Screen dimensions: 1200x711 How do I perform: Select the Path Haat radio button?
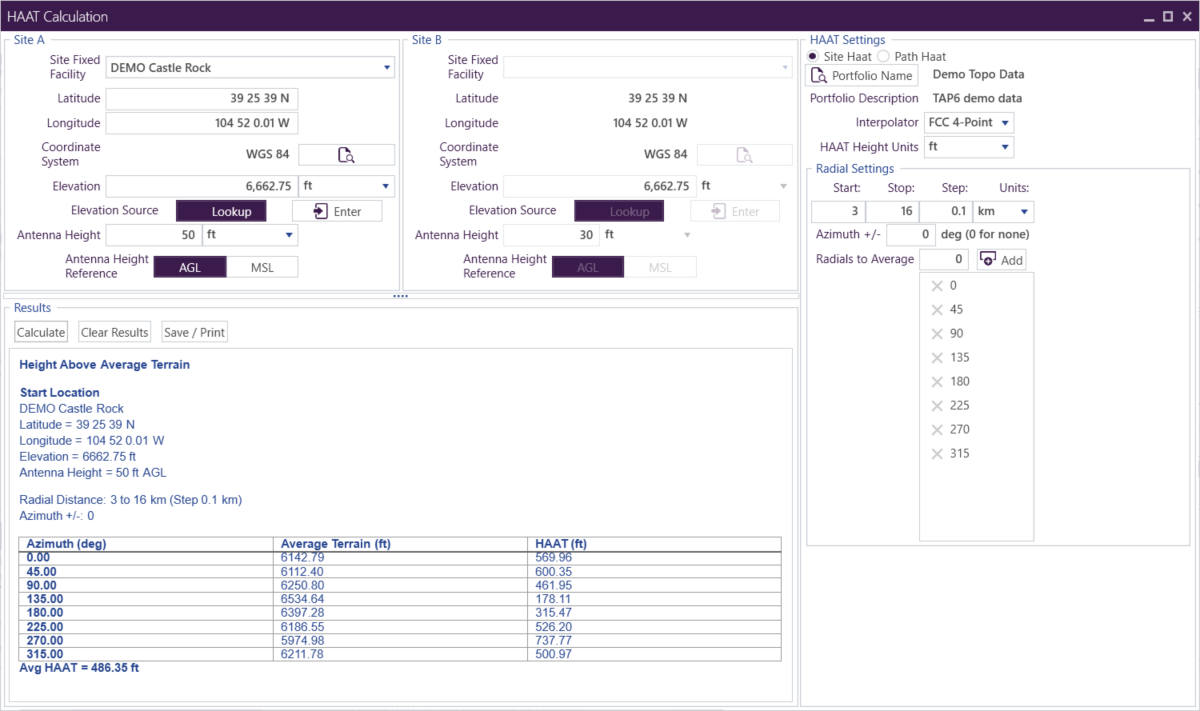[883, 57]
